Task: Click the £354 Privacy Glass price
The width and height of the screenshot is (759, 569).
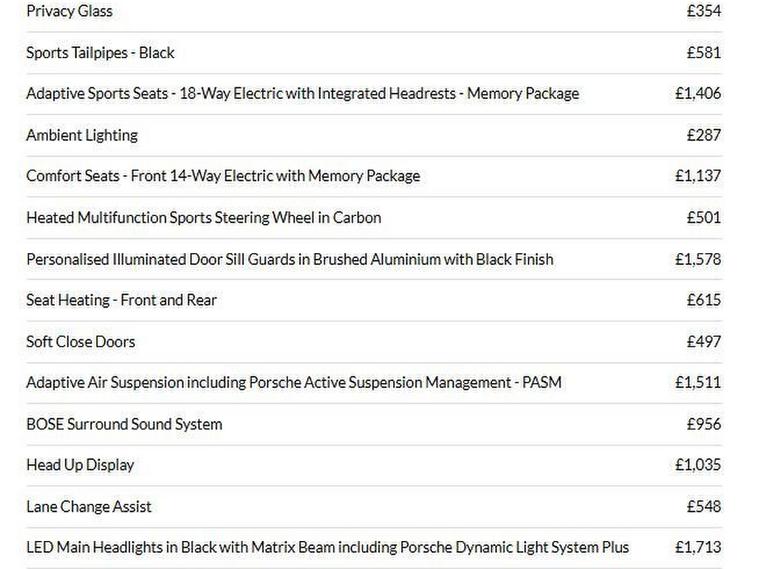Action: click(703, 11)
